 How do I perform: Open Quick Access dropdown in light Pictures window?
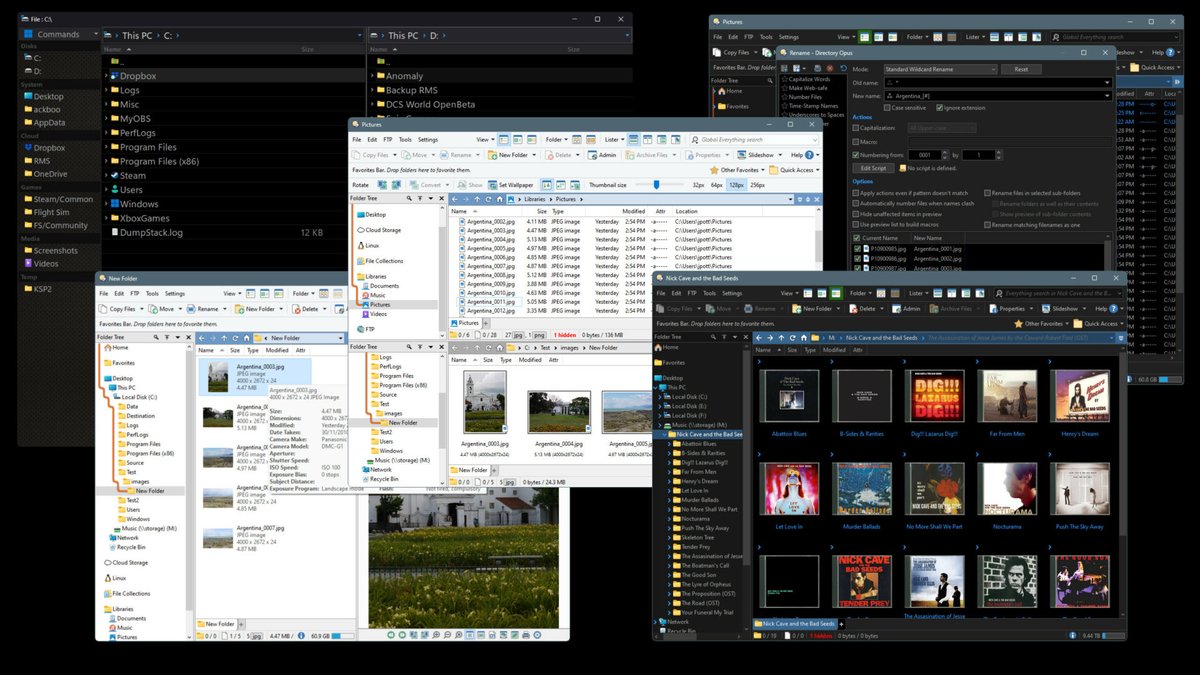[796, 170]
